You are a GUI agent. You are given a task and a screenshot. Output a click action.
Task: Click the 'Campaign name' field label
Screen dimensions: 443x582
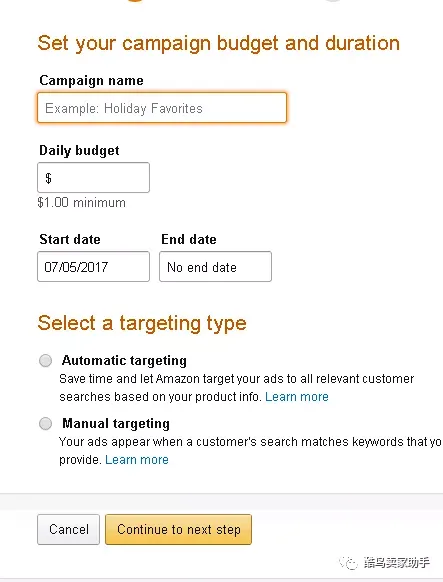91,81
